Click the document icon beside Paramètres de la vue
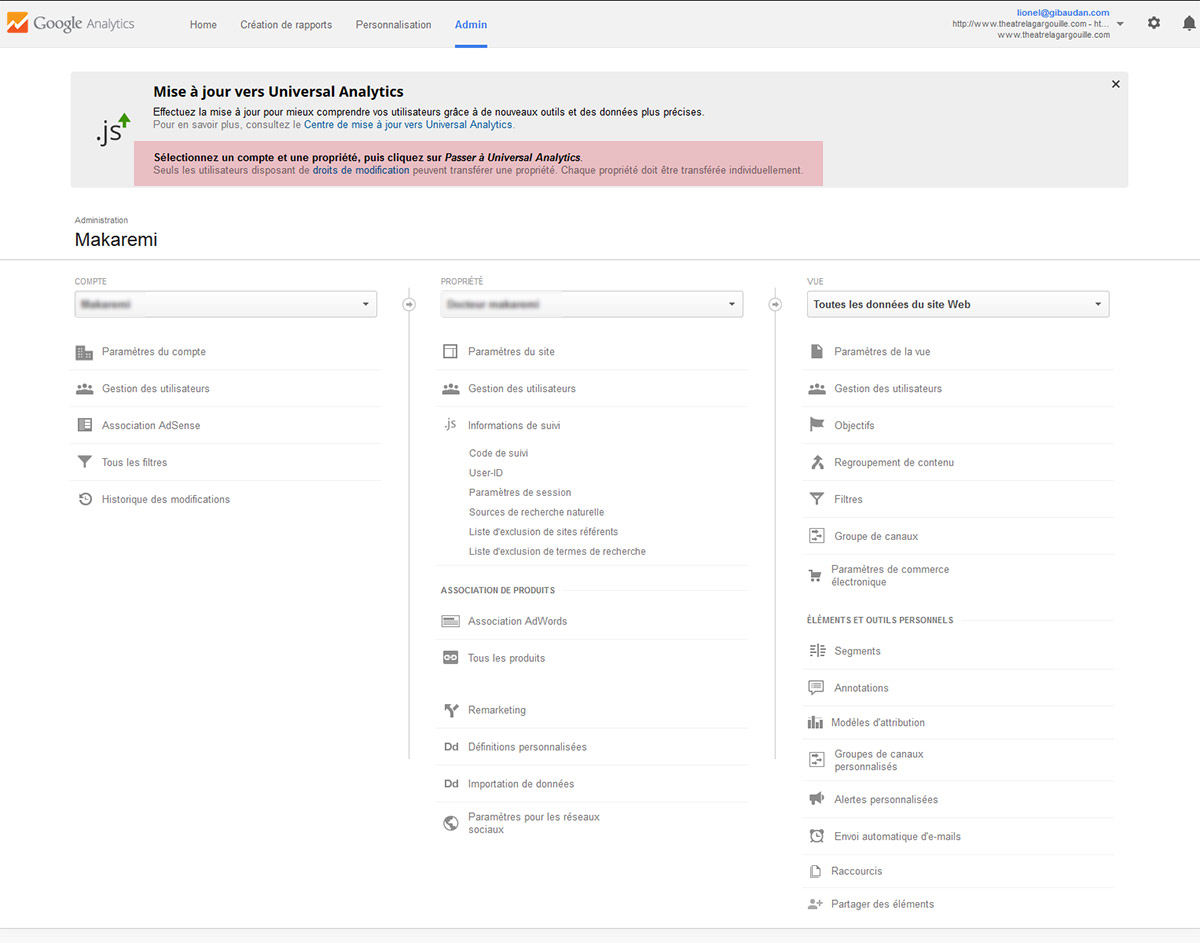Screen dimensions: 1200x943 tap(817, 352)
